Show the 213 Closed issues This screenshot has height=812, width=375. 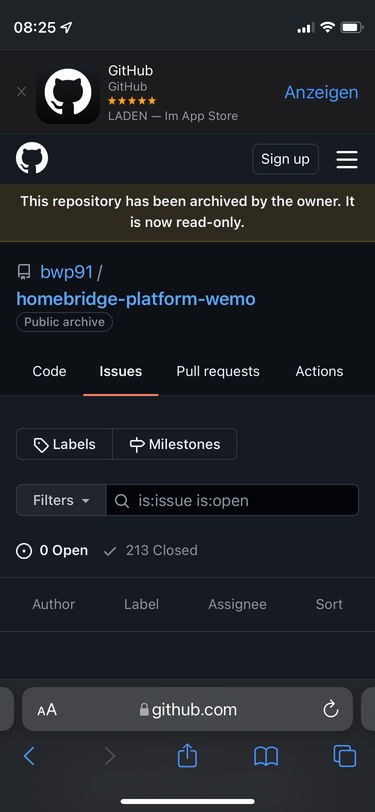click(151, 550)
